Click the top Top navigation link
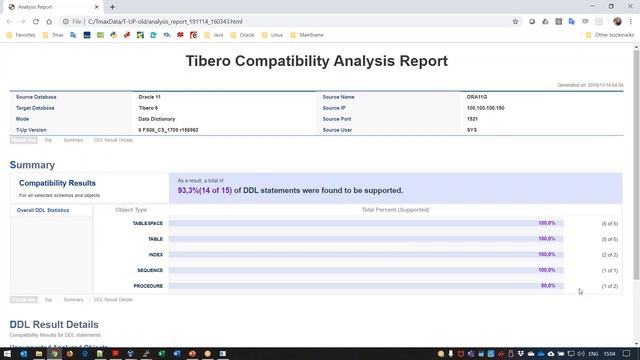640x360 pixels. coord(48,140)
